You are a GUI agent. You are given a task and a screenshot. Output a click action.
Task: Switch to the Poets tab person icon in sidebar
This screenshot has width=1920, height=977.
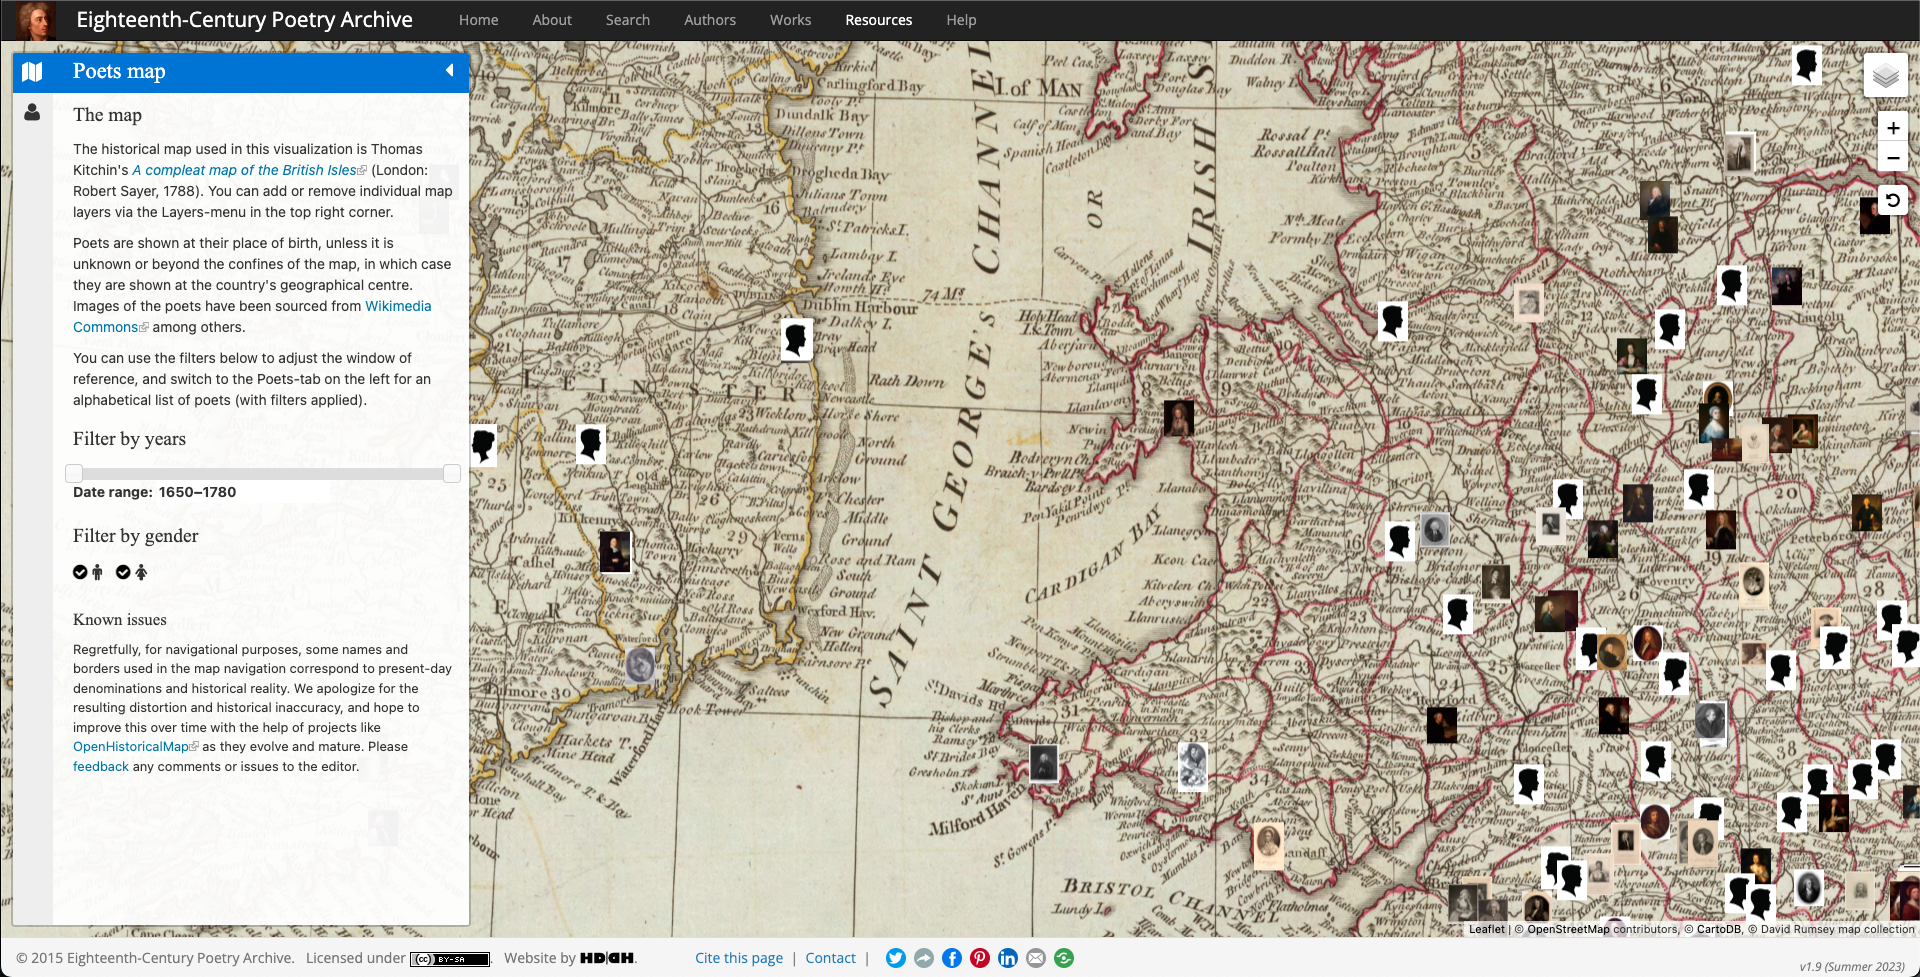32,113
